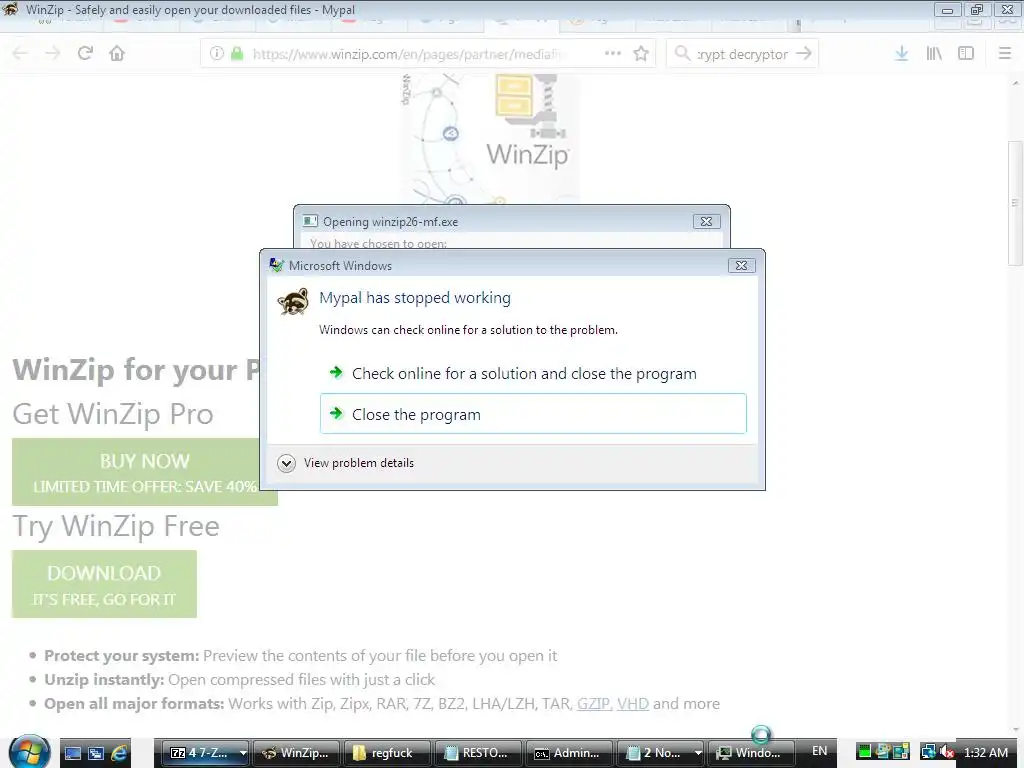Go forward using browser forward arrow
Screen dimensions: 1024x768
[x=52, y=54]
